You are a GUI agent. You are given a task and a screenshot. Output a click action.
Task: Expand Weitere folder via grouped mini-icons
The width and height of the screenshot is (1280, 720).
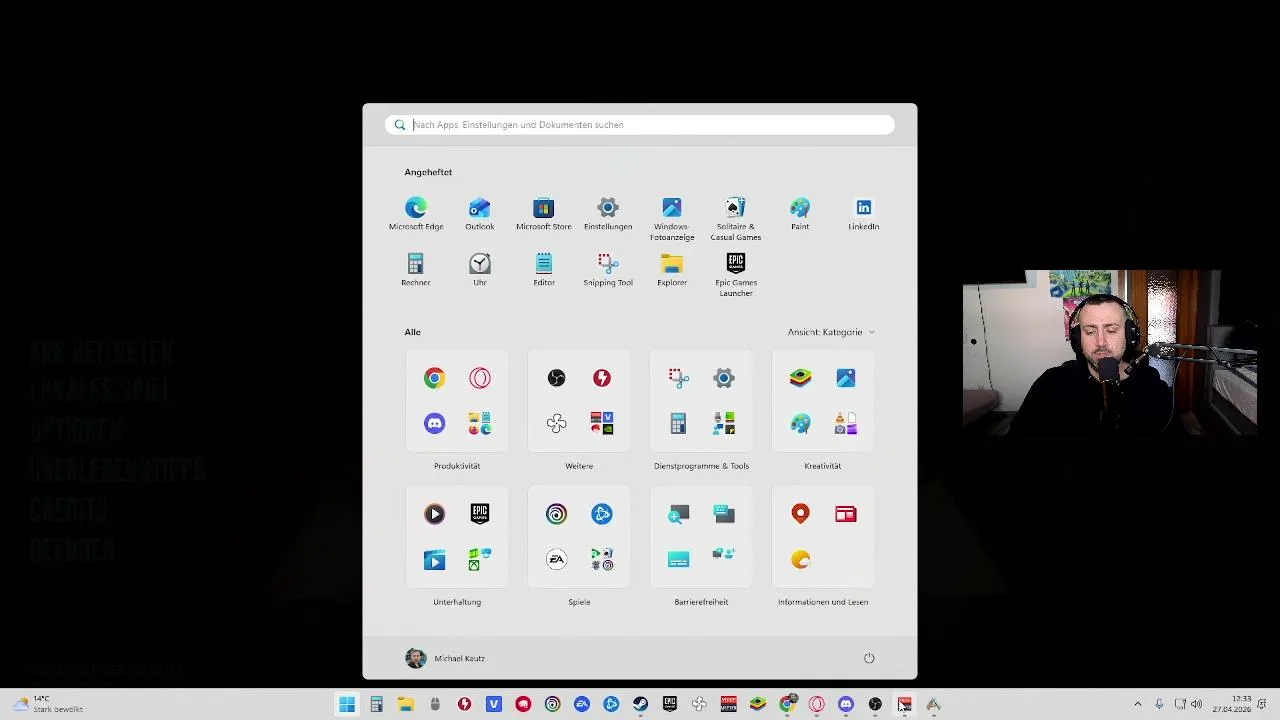tap(602, 424)
